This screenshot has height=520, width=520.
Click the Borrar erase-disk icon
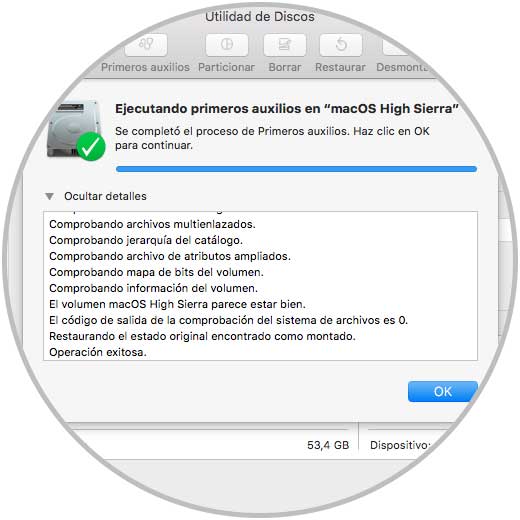click(285, 44)
